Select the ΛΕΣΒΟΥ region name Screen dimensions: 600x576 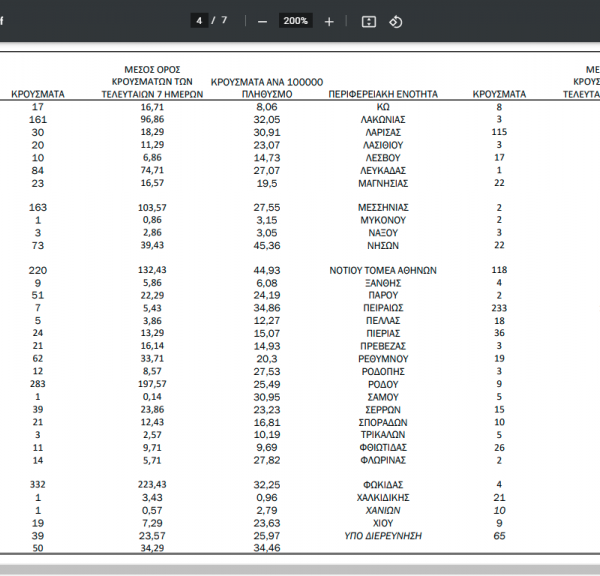click(x=383, y=158)
